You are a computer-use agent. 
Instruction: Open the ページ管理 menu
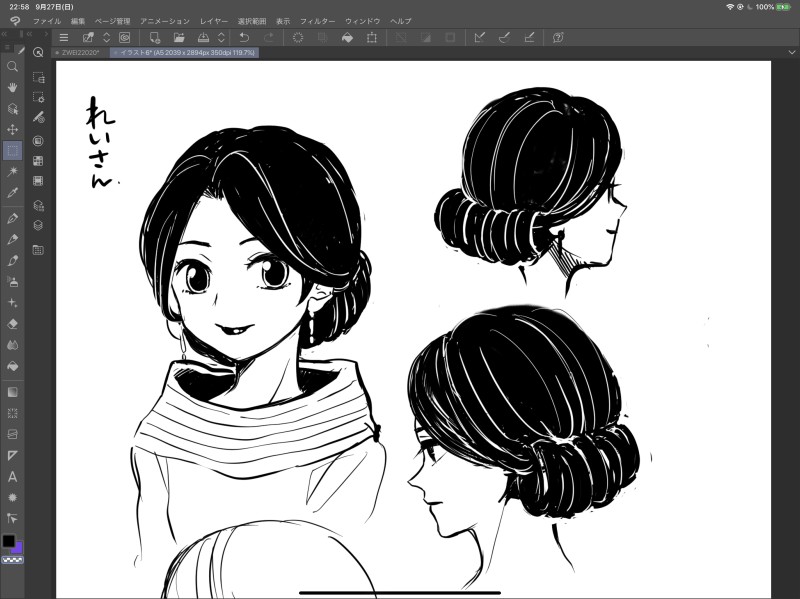pyautogui.click(x=113, y=21)
